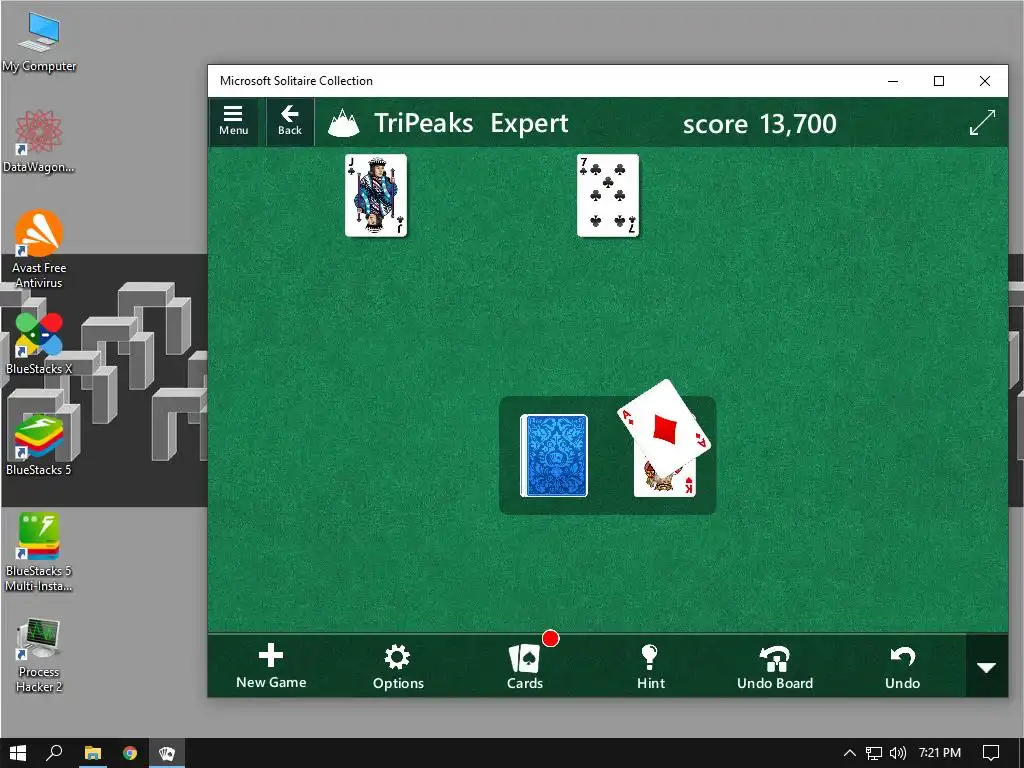Go Back using the arrow button
The image size is (1024, 768).
point(289,121)
